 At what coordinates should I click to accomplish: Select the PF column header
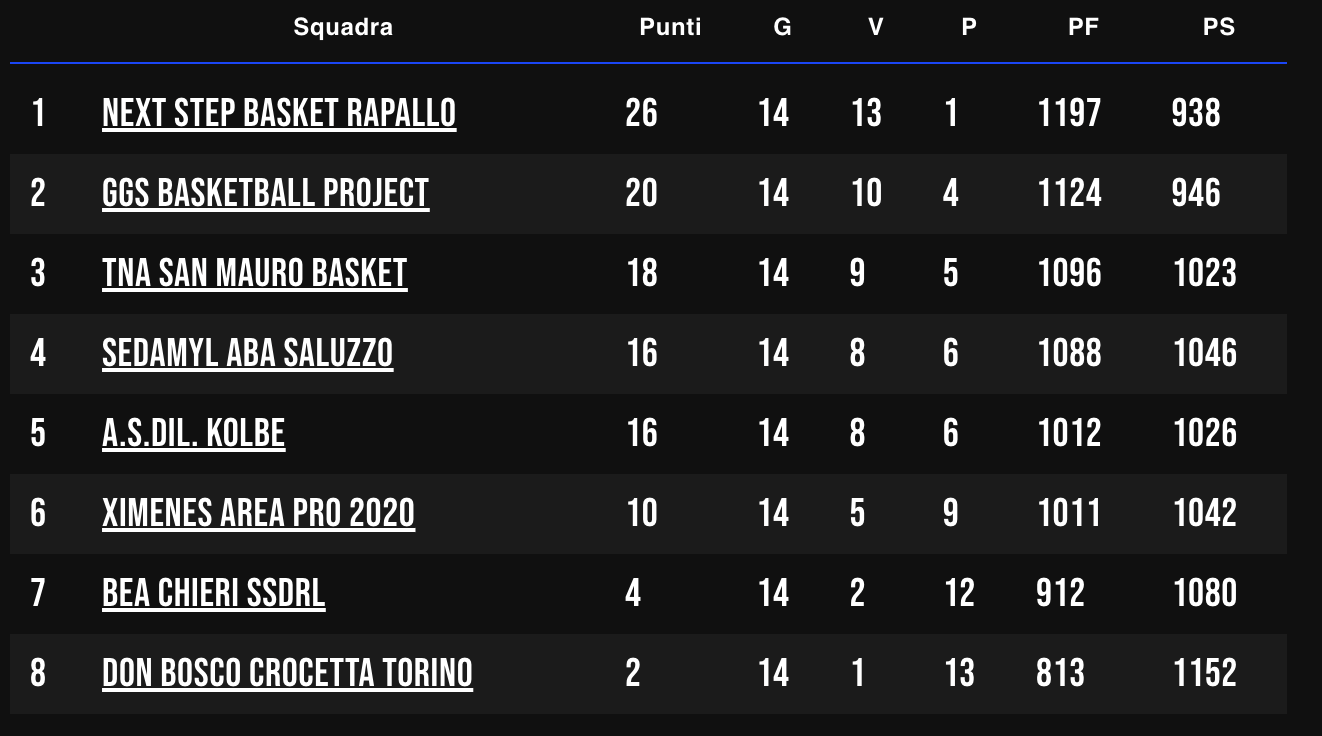point(1083,27)
